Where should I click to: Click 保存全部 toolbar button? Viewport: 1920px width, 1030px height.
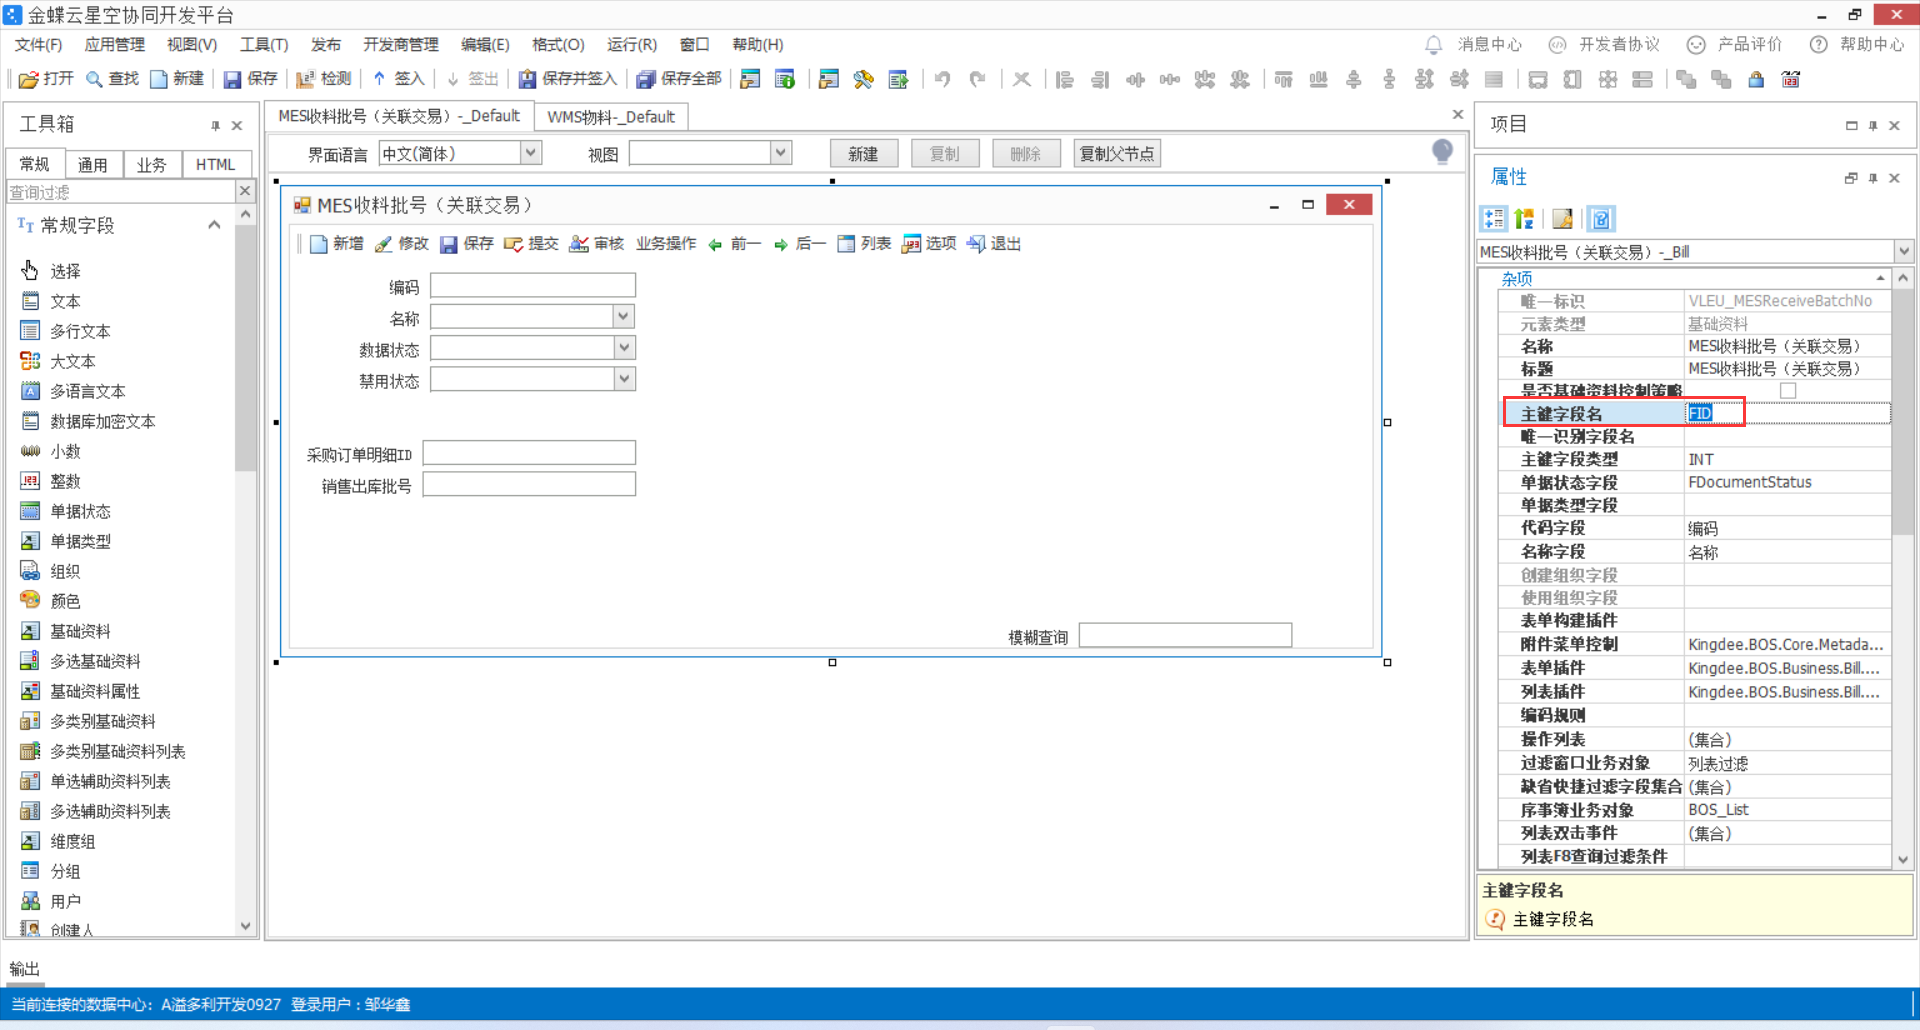(x=679, y=79)
